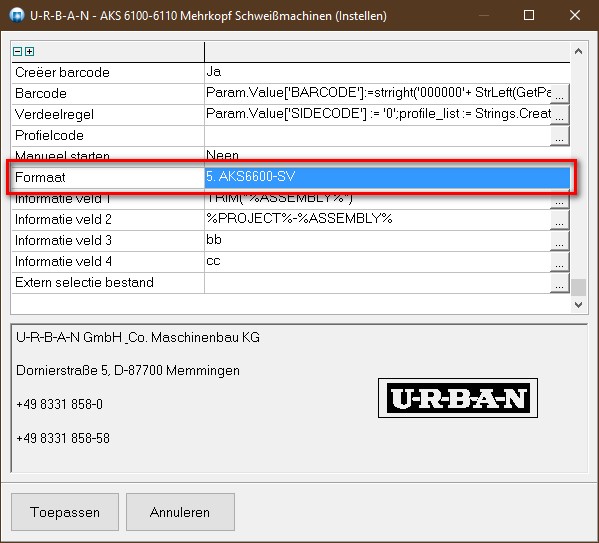Screen dimensions: 599x543
Task: Open the Barcode expression editor ellipsis button
Action: (560, 94)
